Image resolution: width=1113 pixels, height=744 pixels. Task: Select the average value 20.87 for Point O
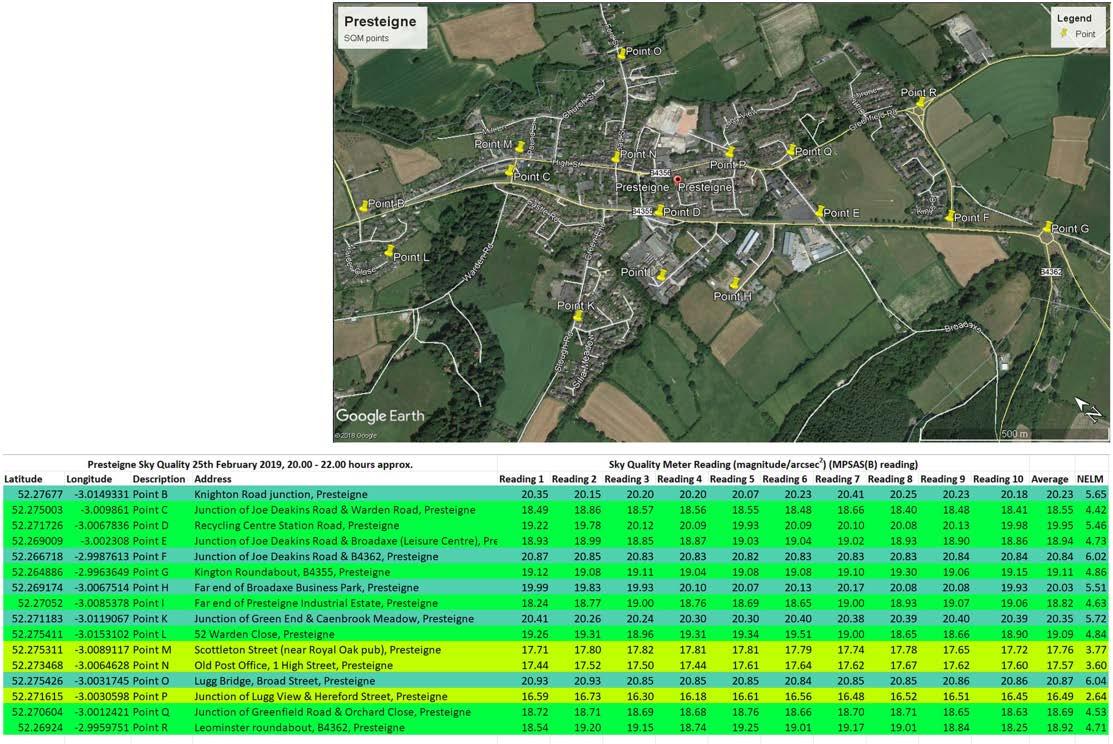[x=1060, y=681]
